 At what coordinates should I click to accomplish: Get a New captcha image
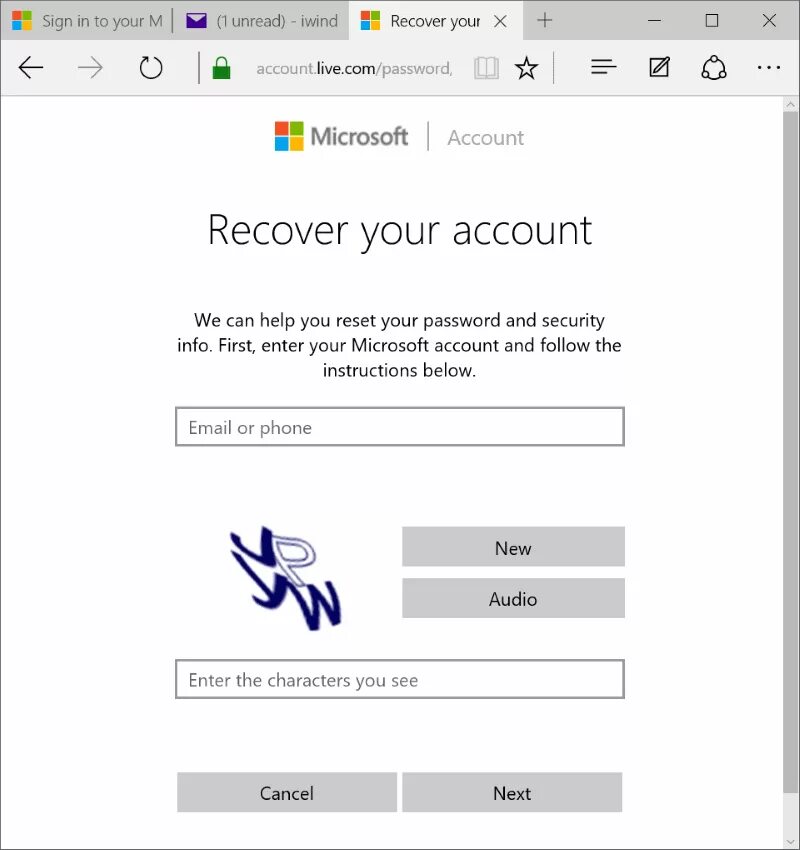[513, 546]
